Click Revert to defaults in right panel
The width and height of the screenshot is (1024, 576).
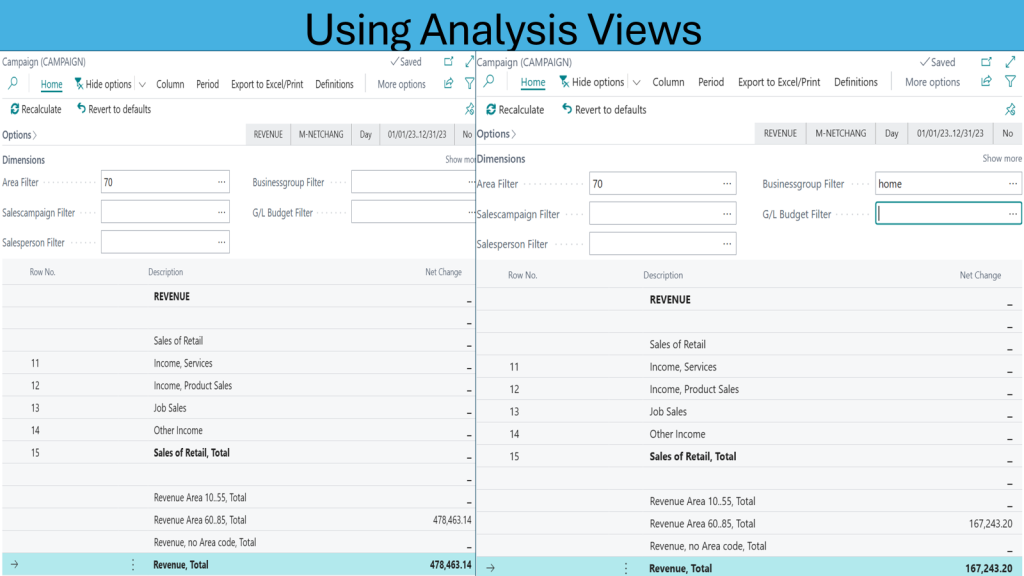[604, 109]
